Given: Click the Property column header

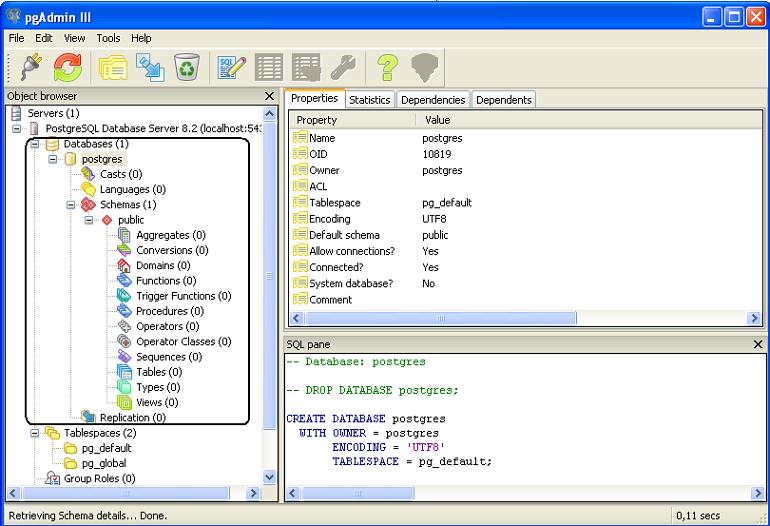Looking at the screenshot, I should point(353,120).
